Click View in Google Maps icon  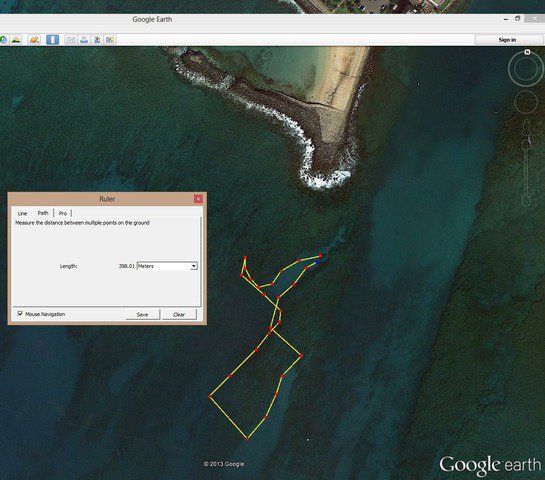[110, 40]
